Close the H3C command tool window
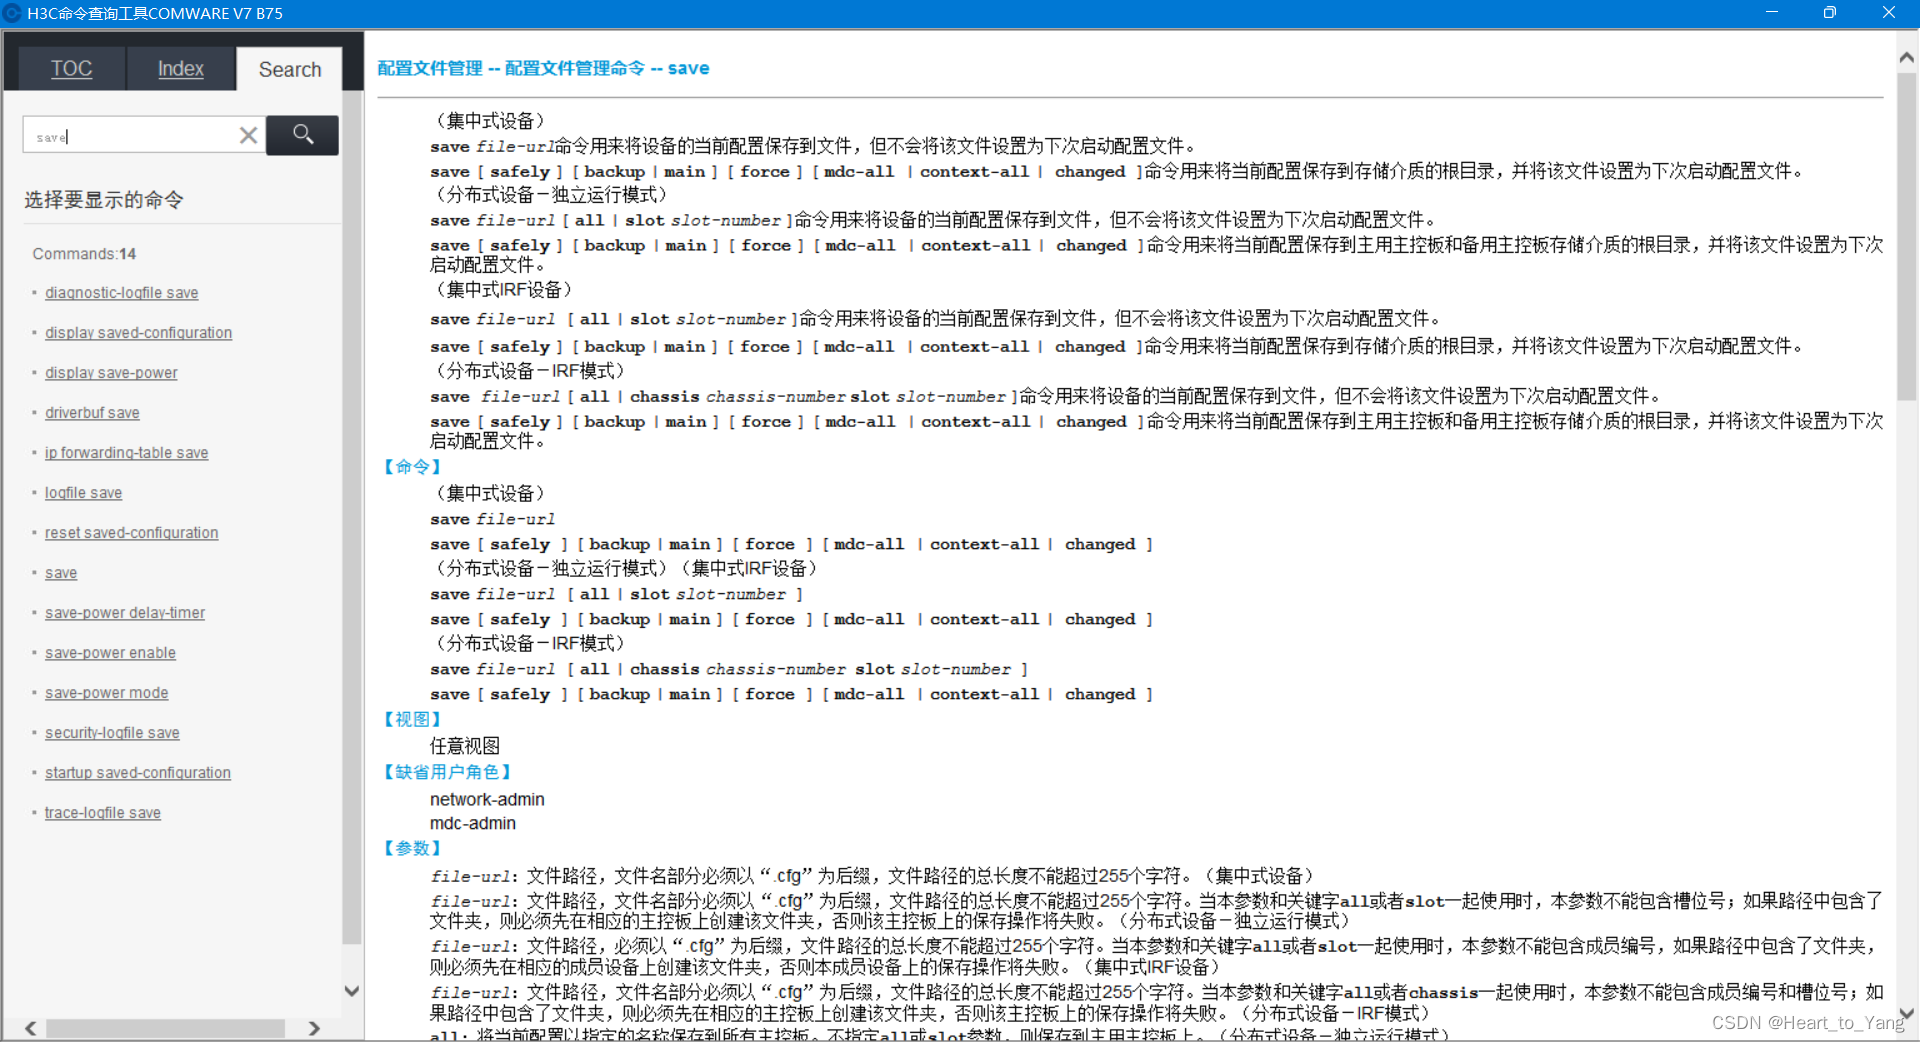Screen dimensions: 1920x1042 [x=1889, y=13]
